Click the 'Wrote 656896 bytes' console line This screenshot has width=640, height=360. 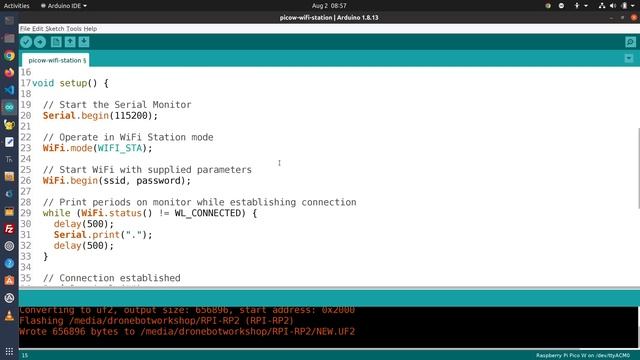pos(187,331)
